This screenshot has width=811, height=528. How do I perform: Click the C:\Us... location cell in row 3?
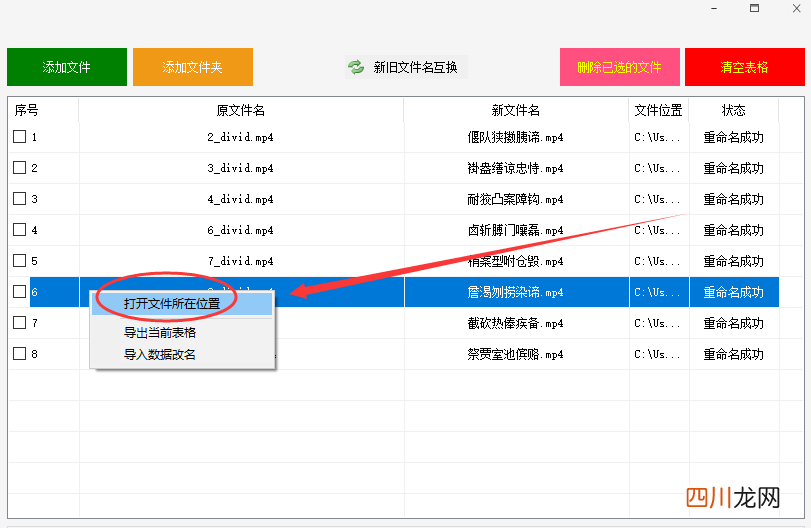point(659,199)
